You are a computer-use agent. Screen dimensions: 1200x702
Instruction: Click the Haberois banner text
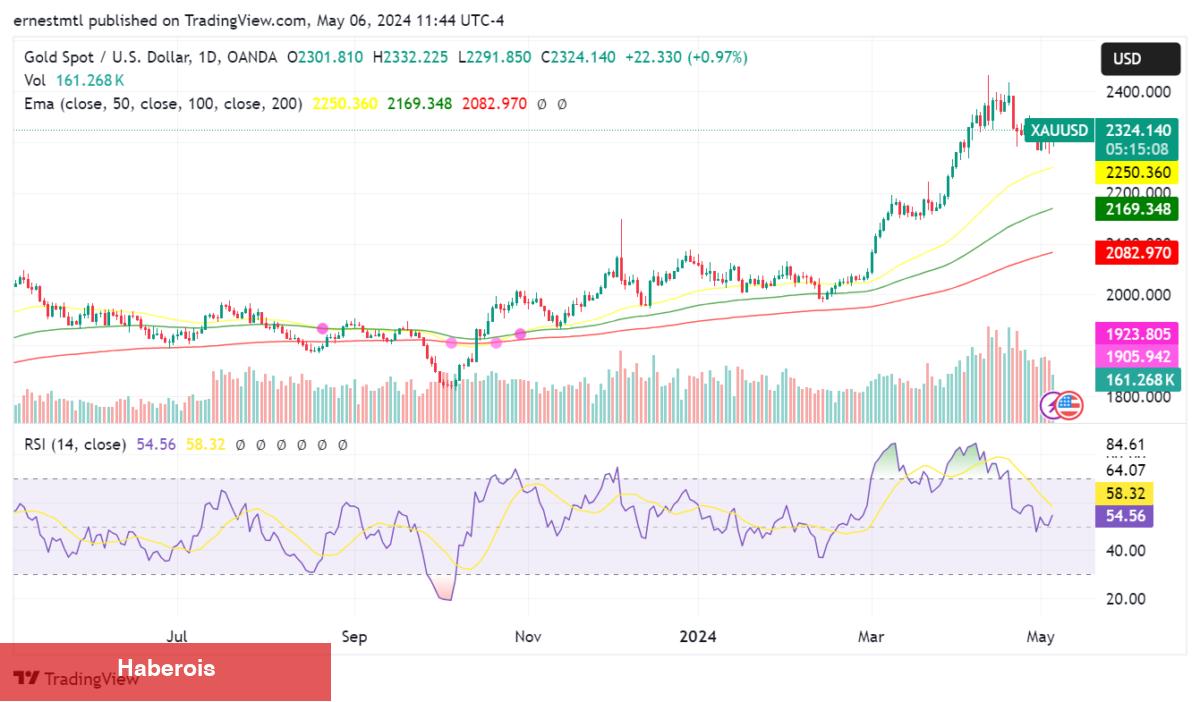point(166,668)
